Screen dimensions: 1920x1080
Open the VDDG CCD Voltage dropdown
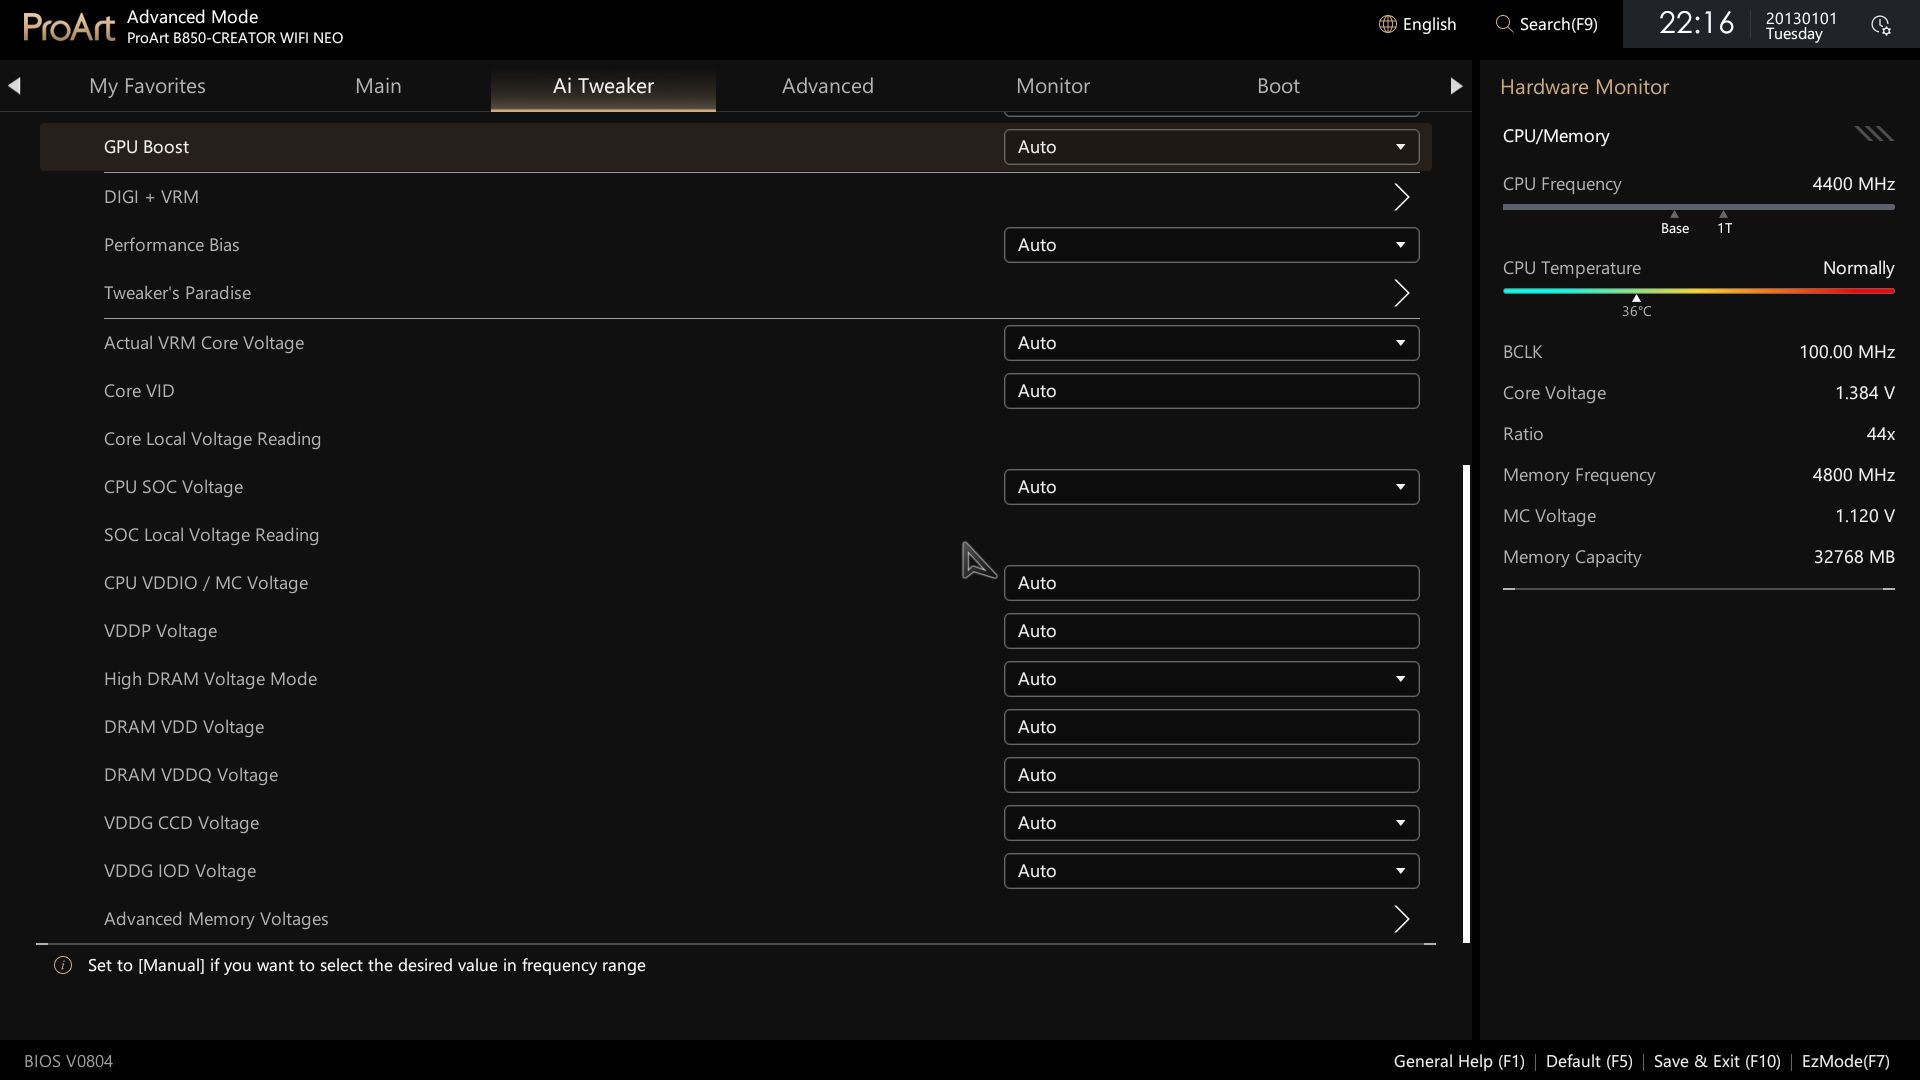click(x=1211, y=823)
